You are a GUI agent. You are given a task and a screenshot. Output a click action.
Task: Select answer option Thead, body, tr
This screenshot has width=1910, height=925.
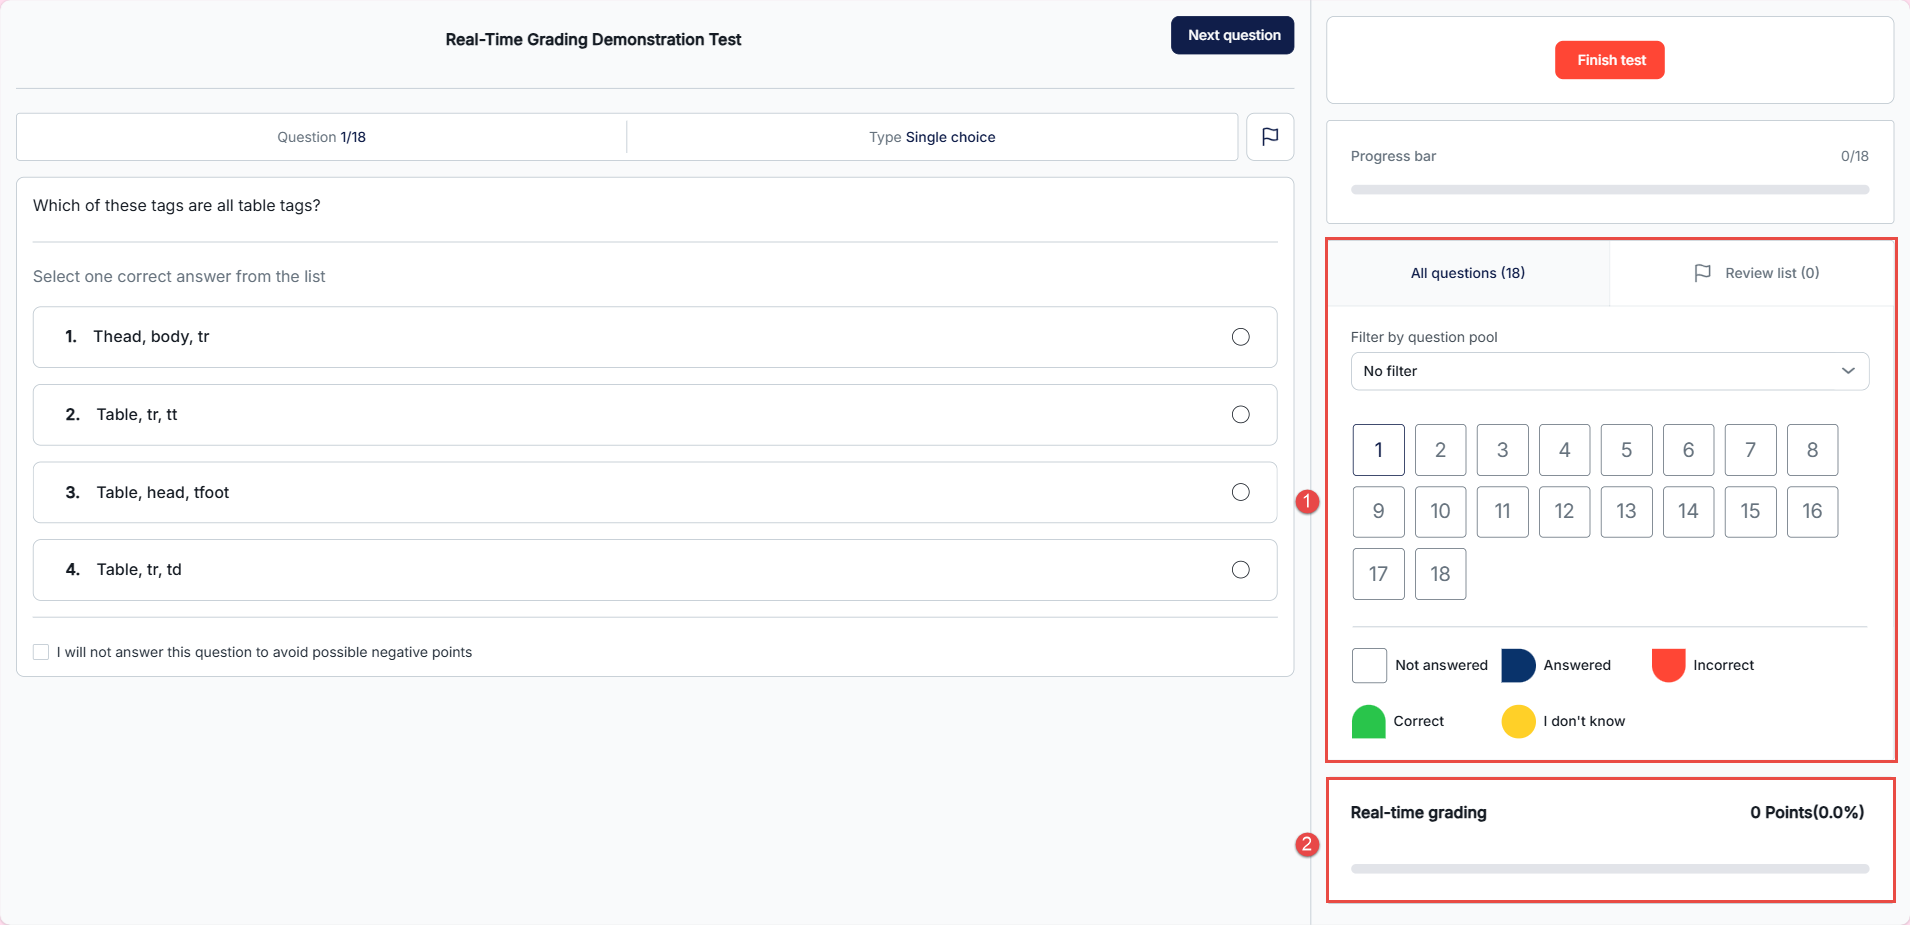[1240, 337]
